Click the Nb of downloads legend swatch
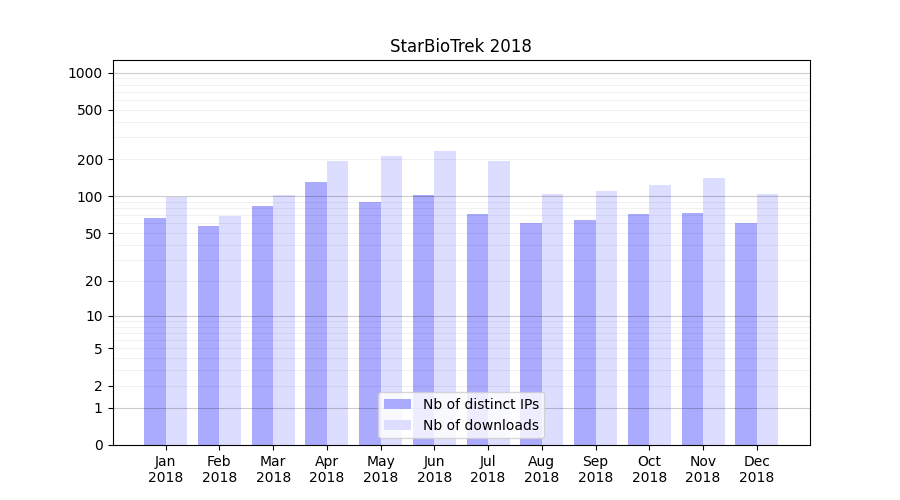The width and height of the screenshot is (900, 500). pos(397,425)
